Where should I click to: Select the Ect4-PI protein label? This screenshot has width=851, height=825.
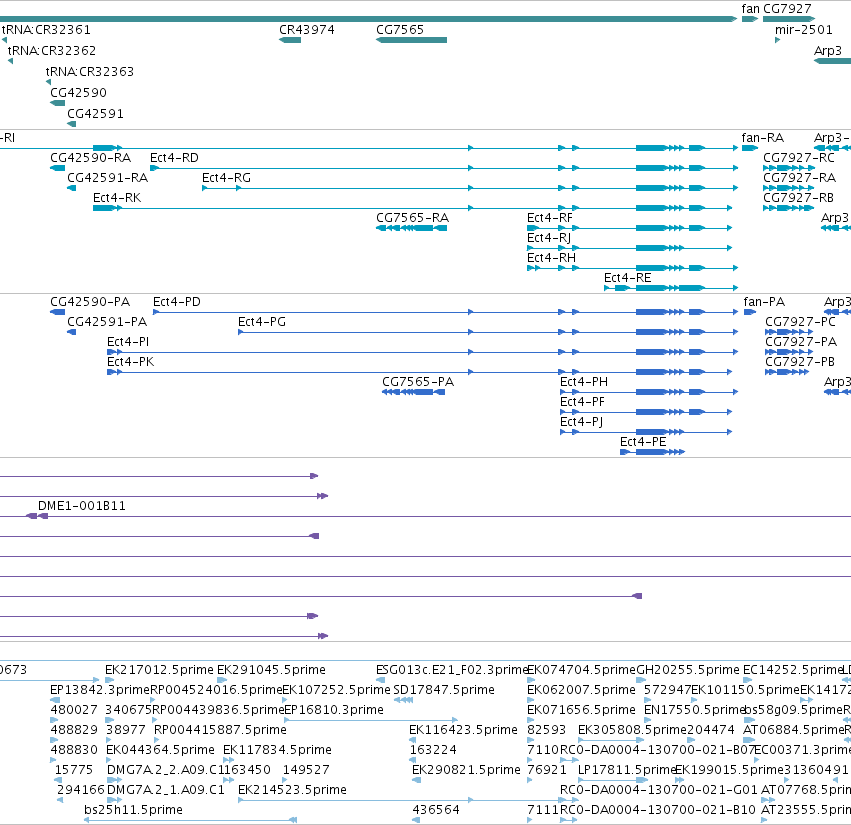coord(128,342)
